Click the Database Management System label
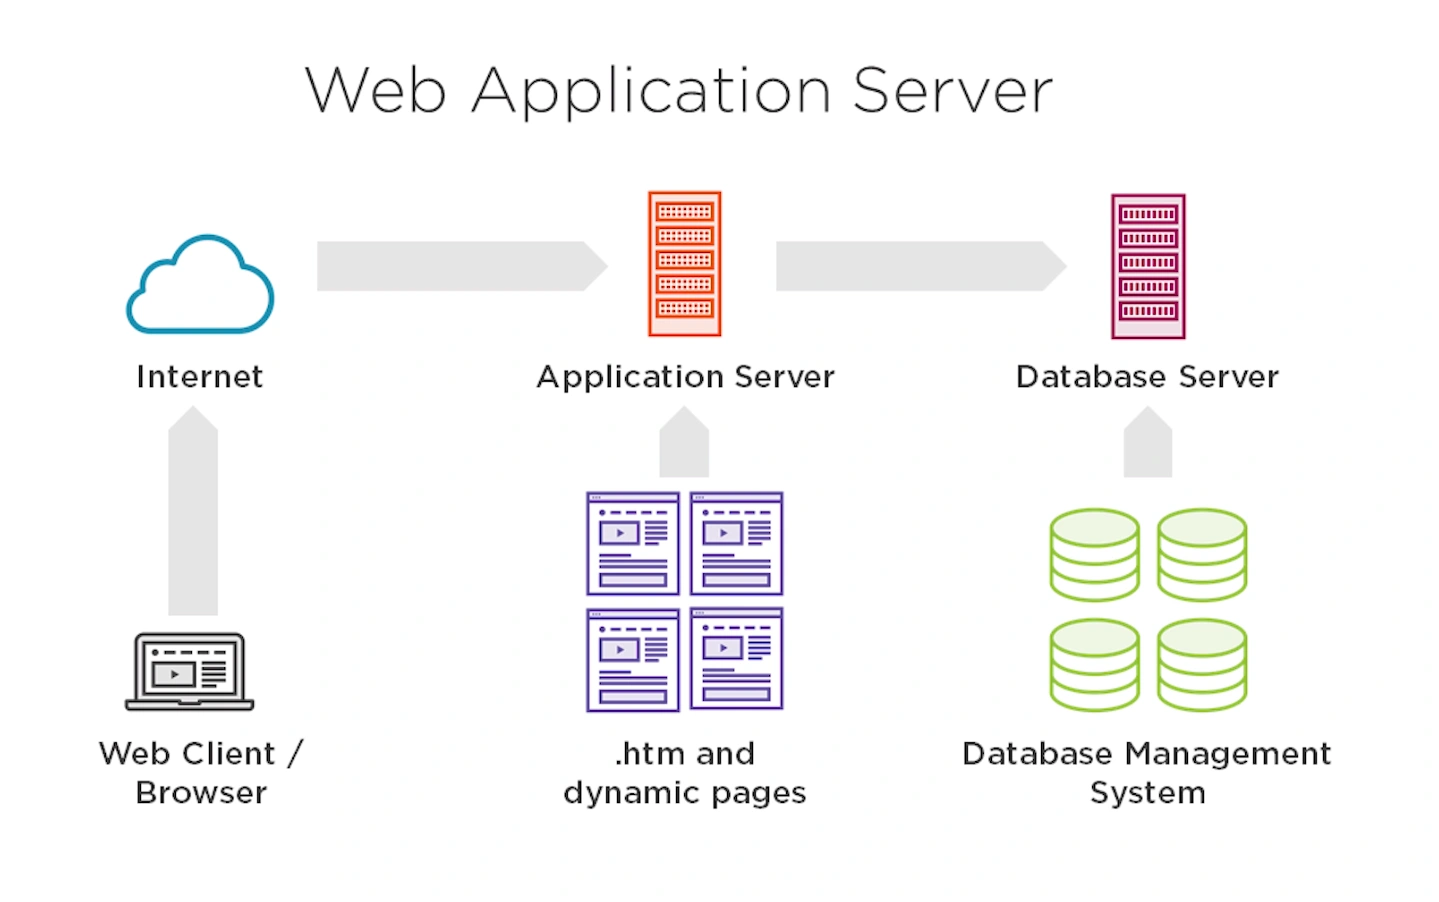 1146,773
